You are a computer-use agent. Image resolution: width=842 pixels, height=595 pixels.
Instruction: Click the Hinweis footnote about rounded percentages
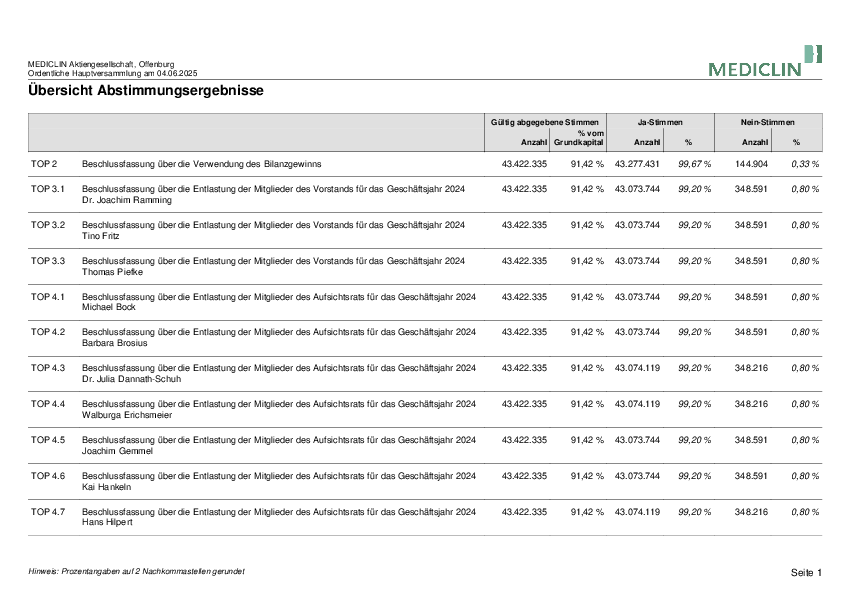tap(136, 571)
